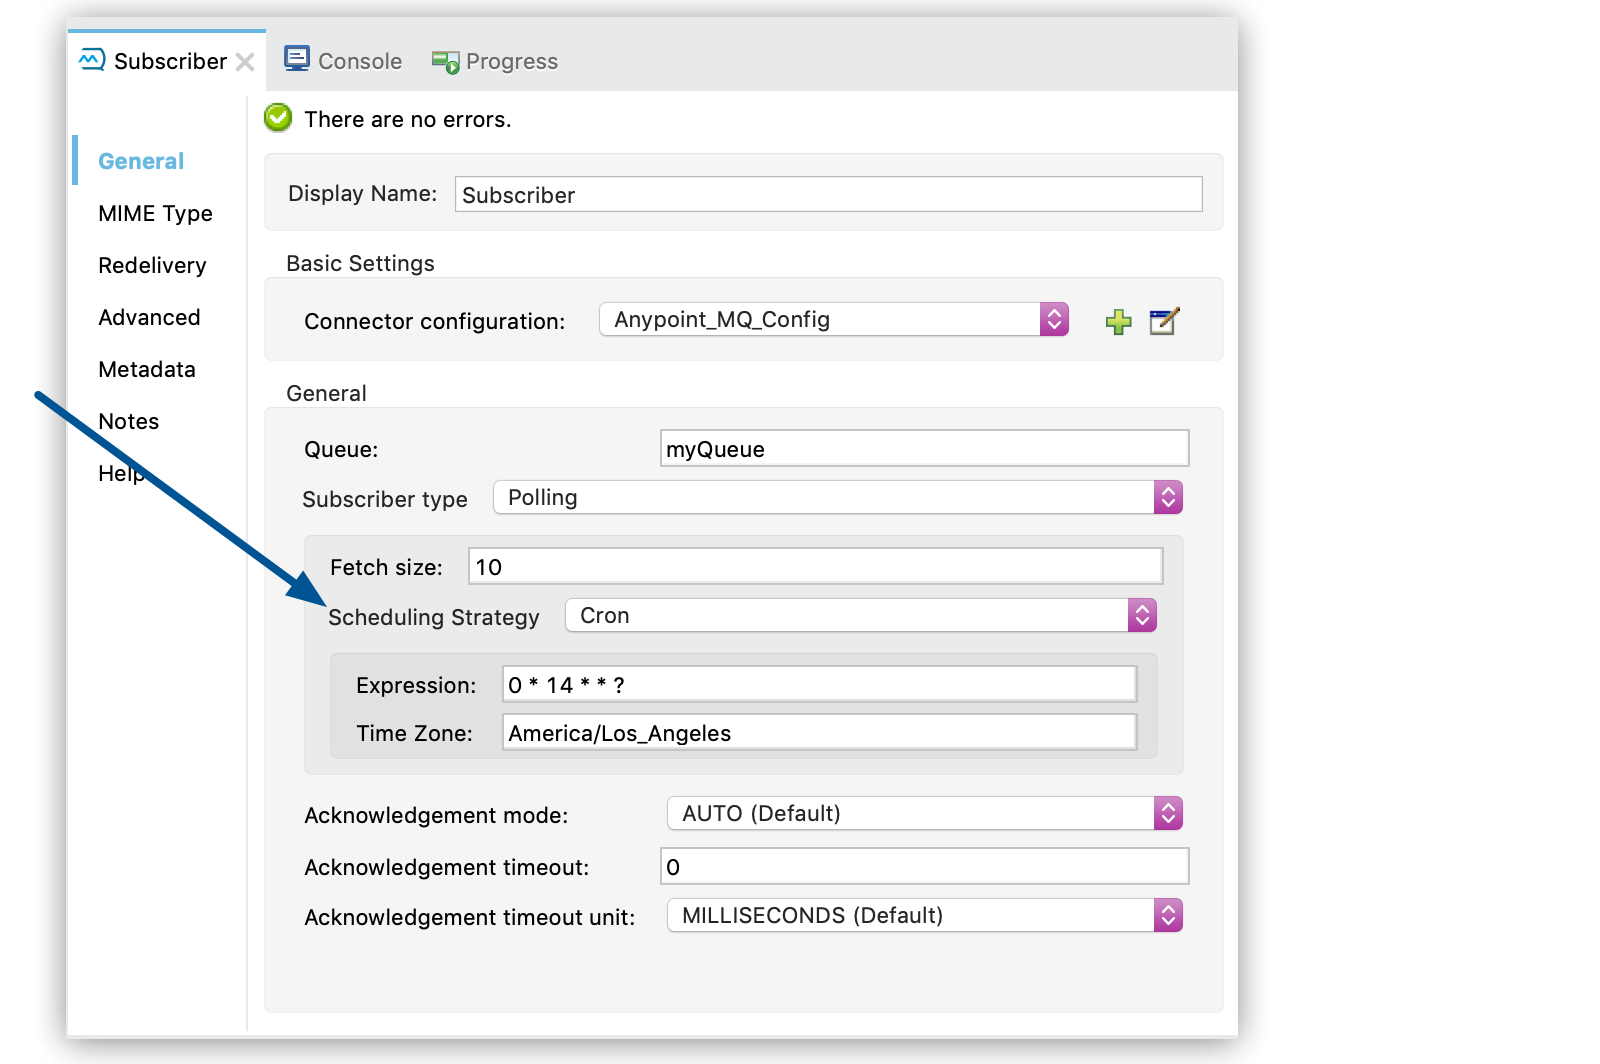
Task: Switch to the Console tab
Action: (x=358, y=60)
